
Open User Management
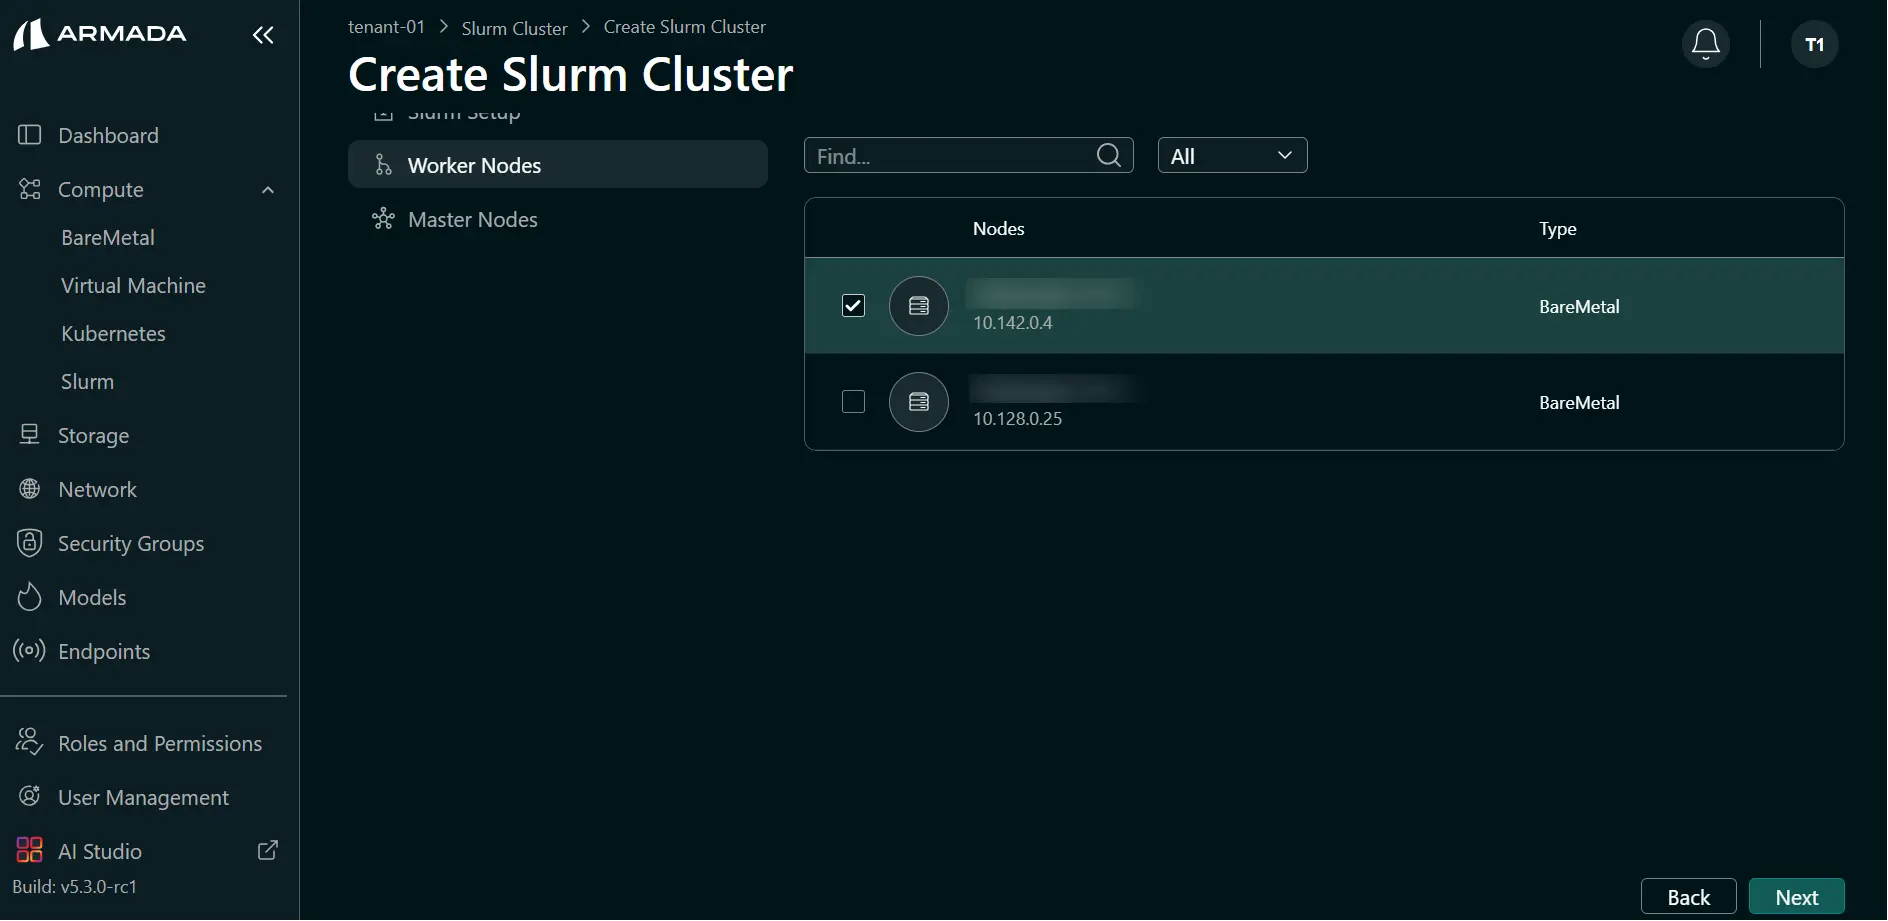(x=143, y=798)
